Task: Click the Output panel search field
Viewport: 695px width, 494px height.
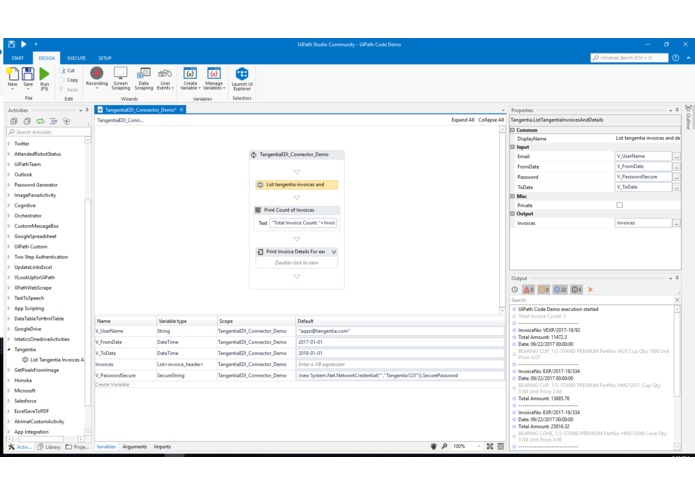Action: click(592, 300)
